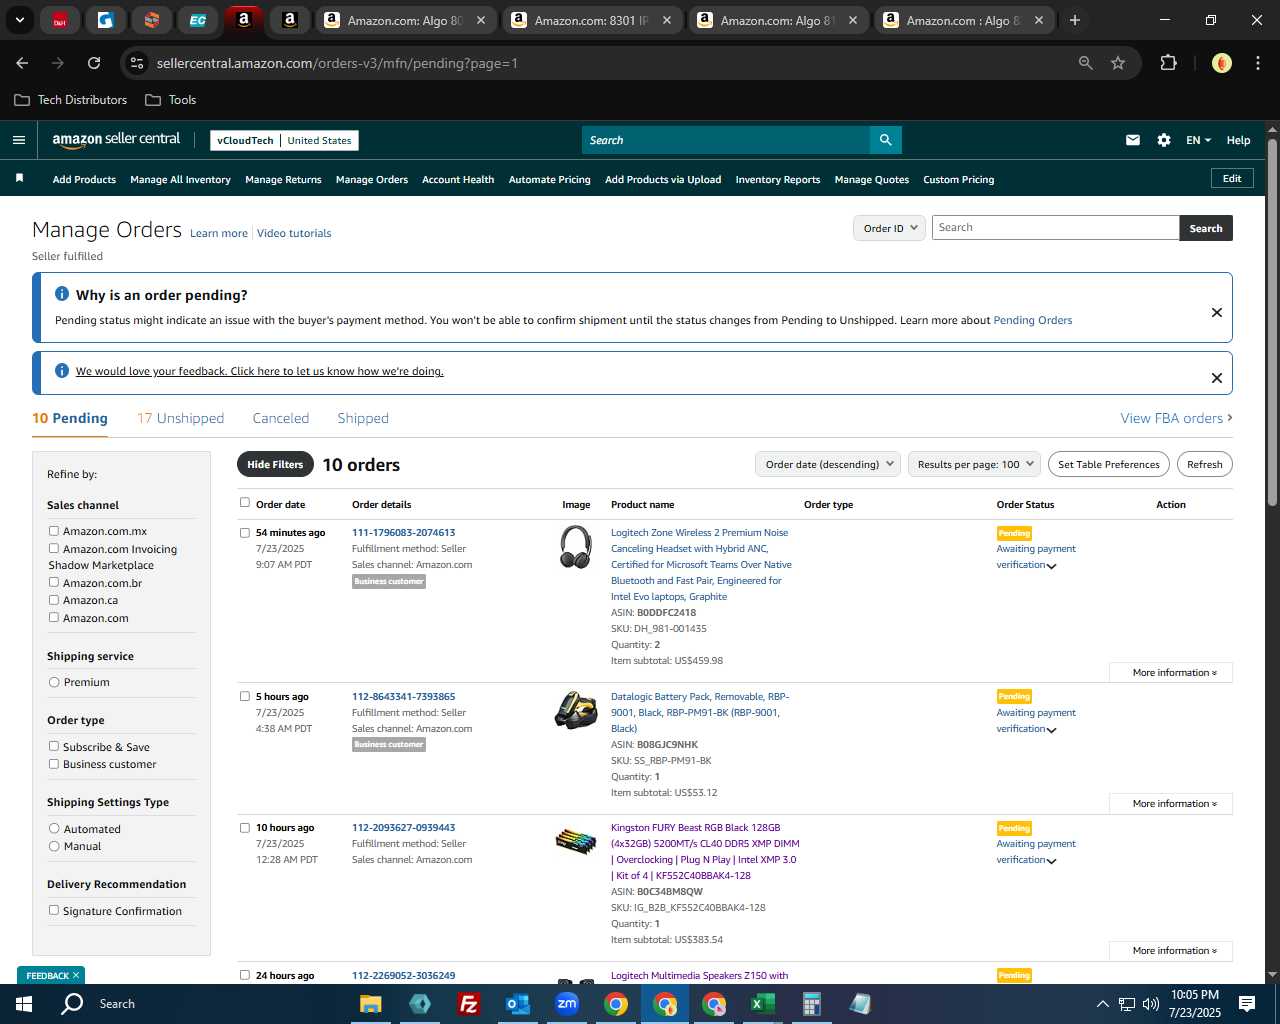
Task: Switch to the 17 Unshipped tab
Action: (180, 418)
